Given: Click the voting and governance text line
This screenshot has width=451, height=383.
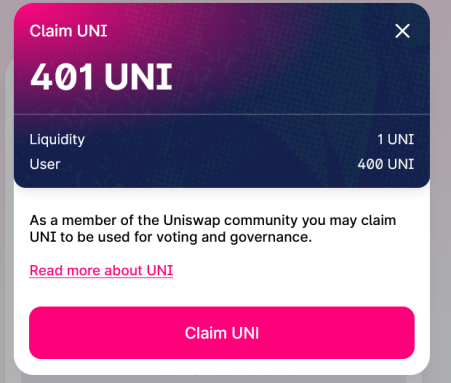Looking at the screenshot, I should click(x=171, y=237).
